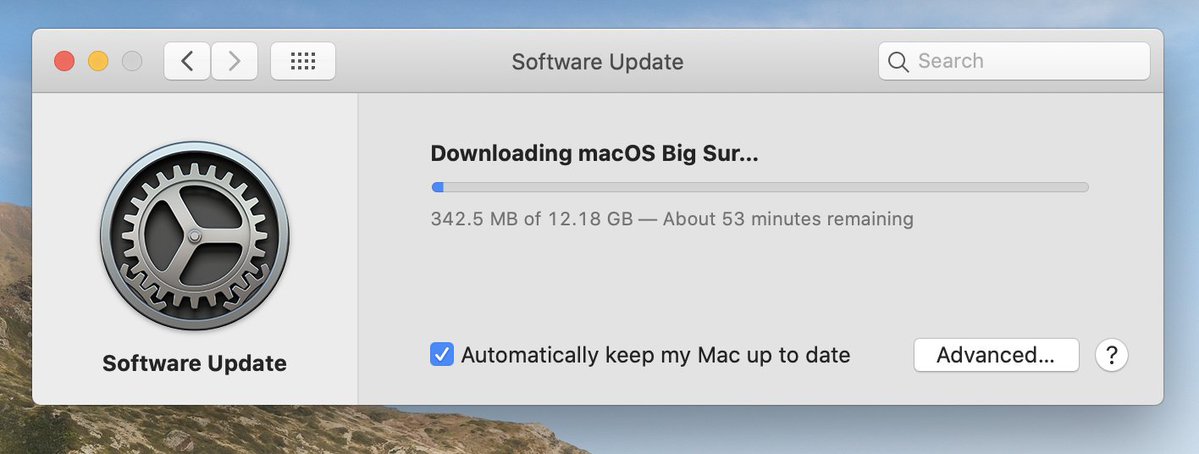The width and height of the screenshot is (1199, 454).
Task: Open the Advanced... options
Action: (996, 355)
